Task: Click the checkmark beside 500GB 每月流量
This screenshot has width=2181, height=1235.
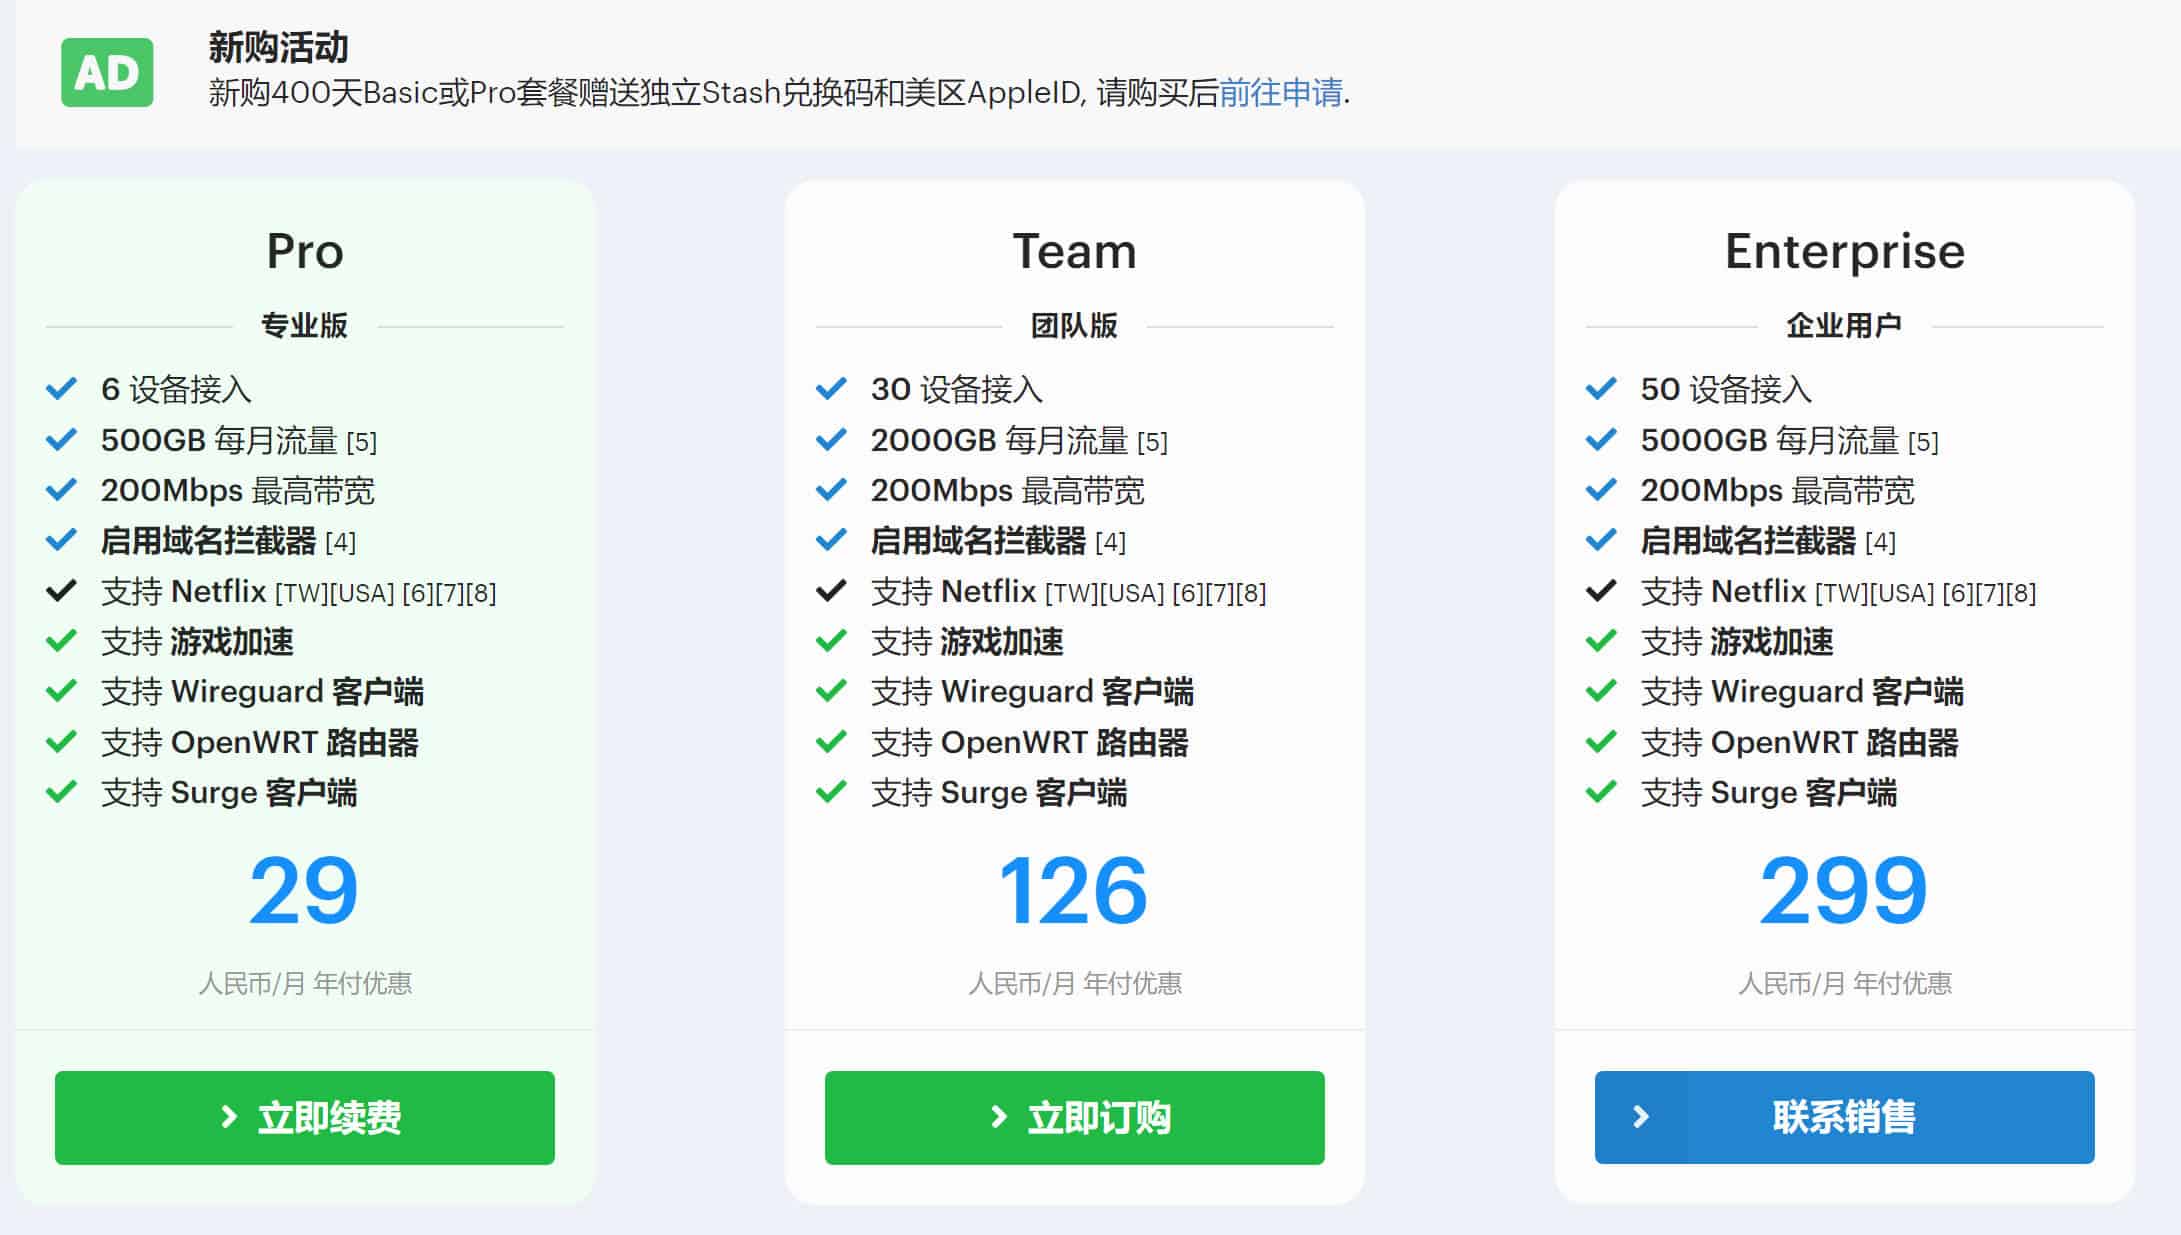Action: (62, 439)
